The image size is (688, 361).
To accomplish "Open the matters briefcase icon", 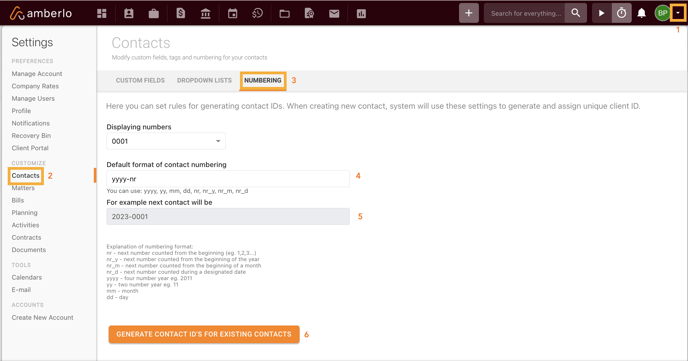I will (x=154, y=14).
